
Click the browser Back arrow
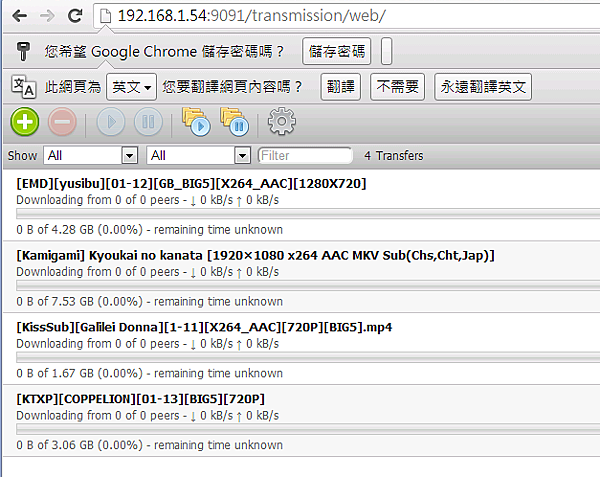coord(19,16)
